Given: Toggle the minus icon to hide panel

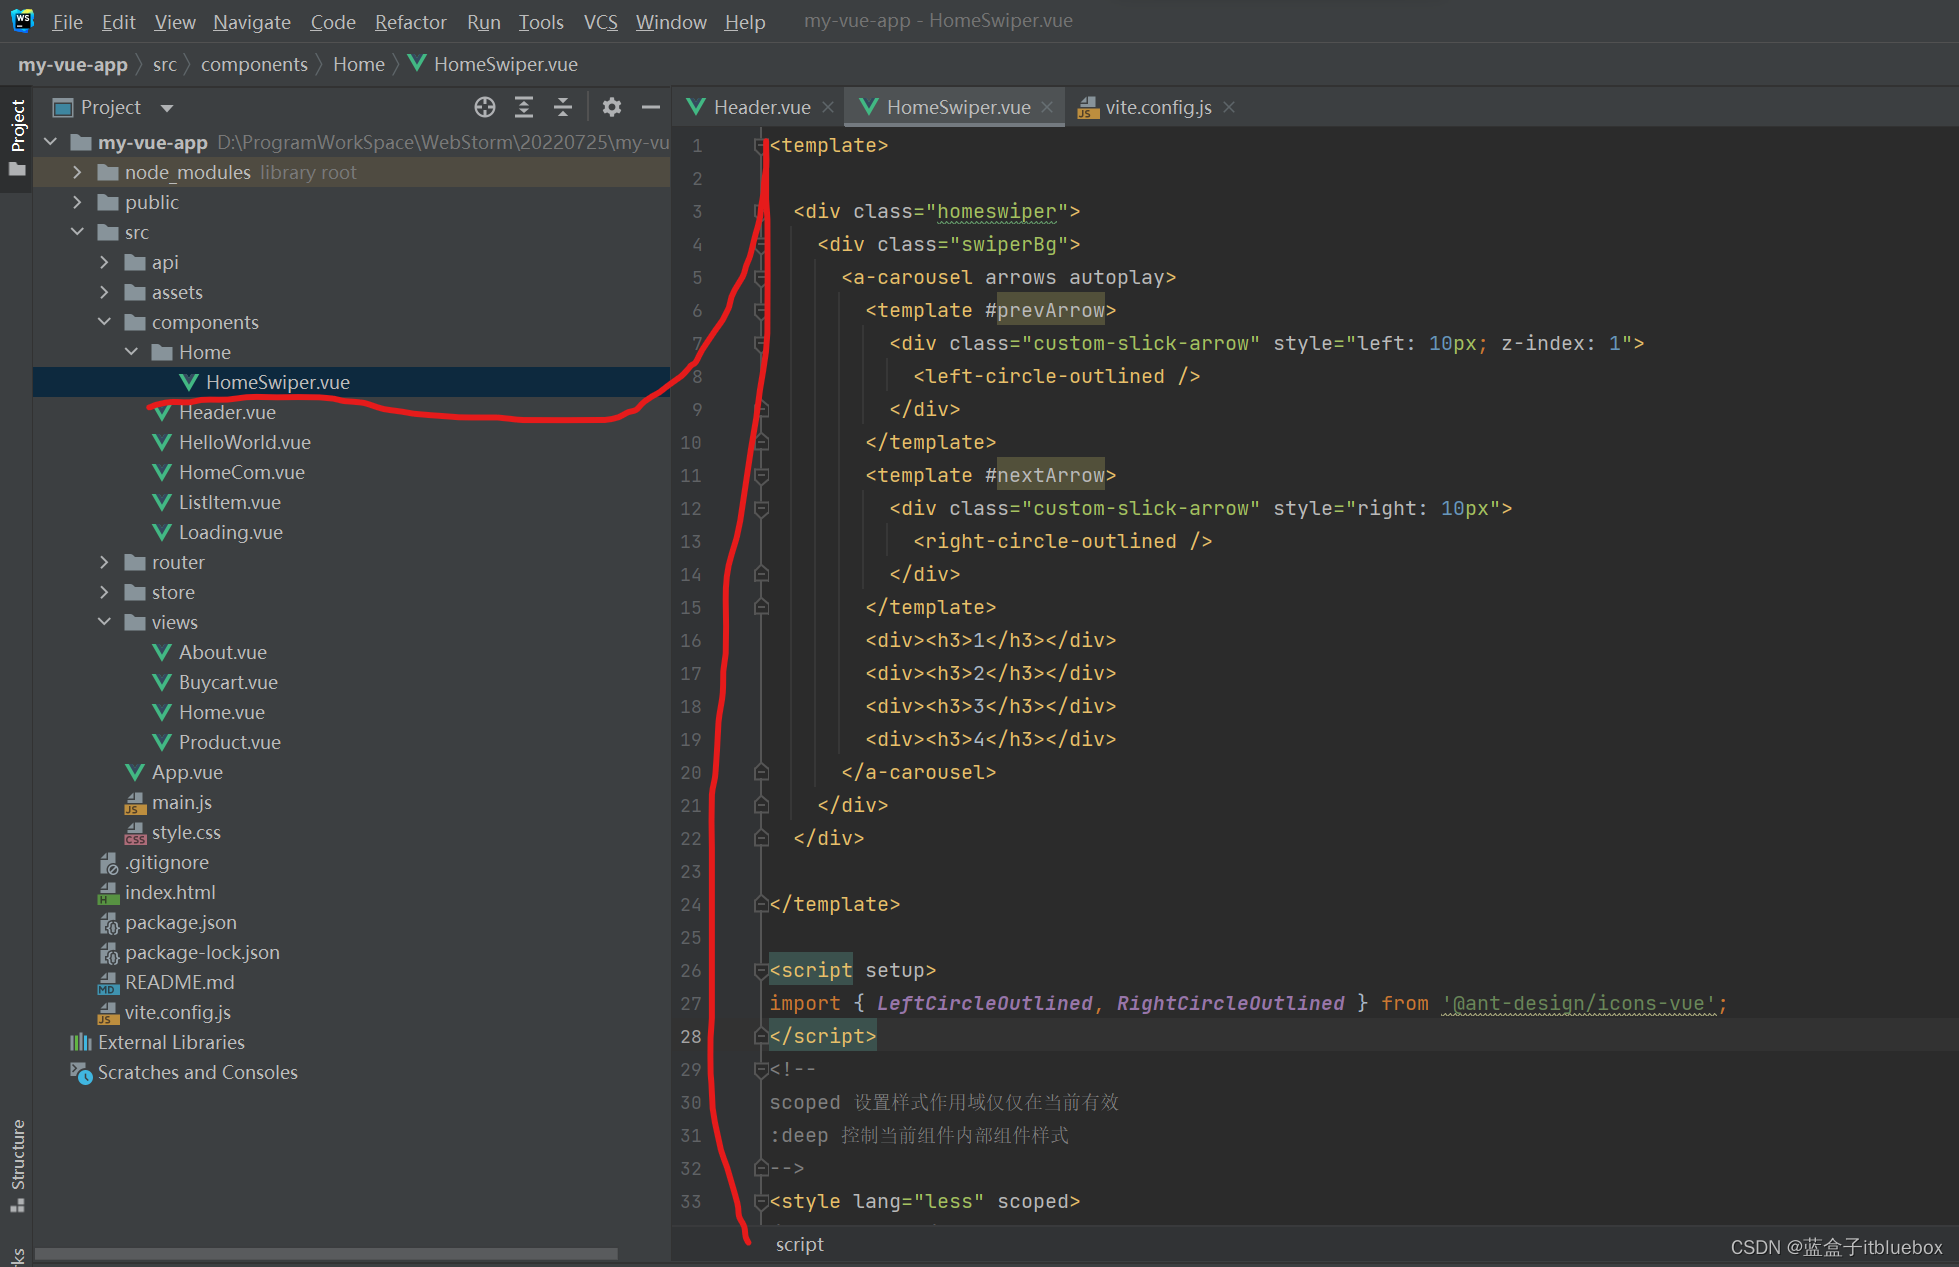Looking at the screenshot, I should (651, 107).
